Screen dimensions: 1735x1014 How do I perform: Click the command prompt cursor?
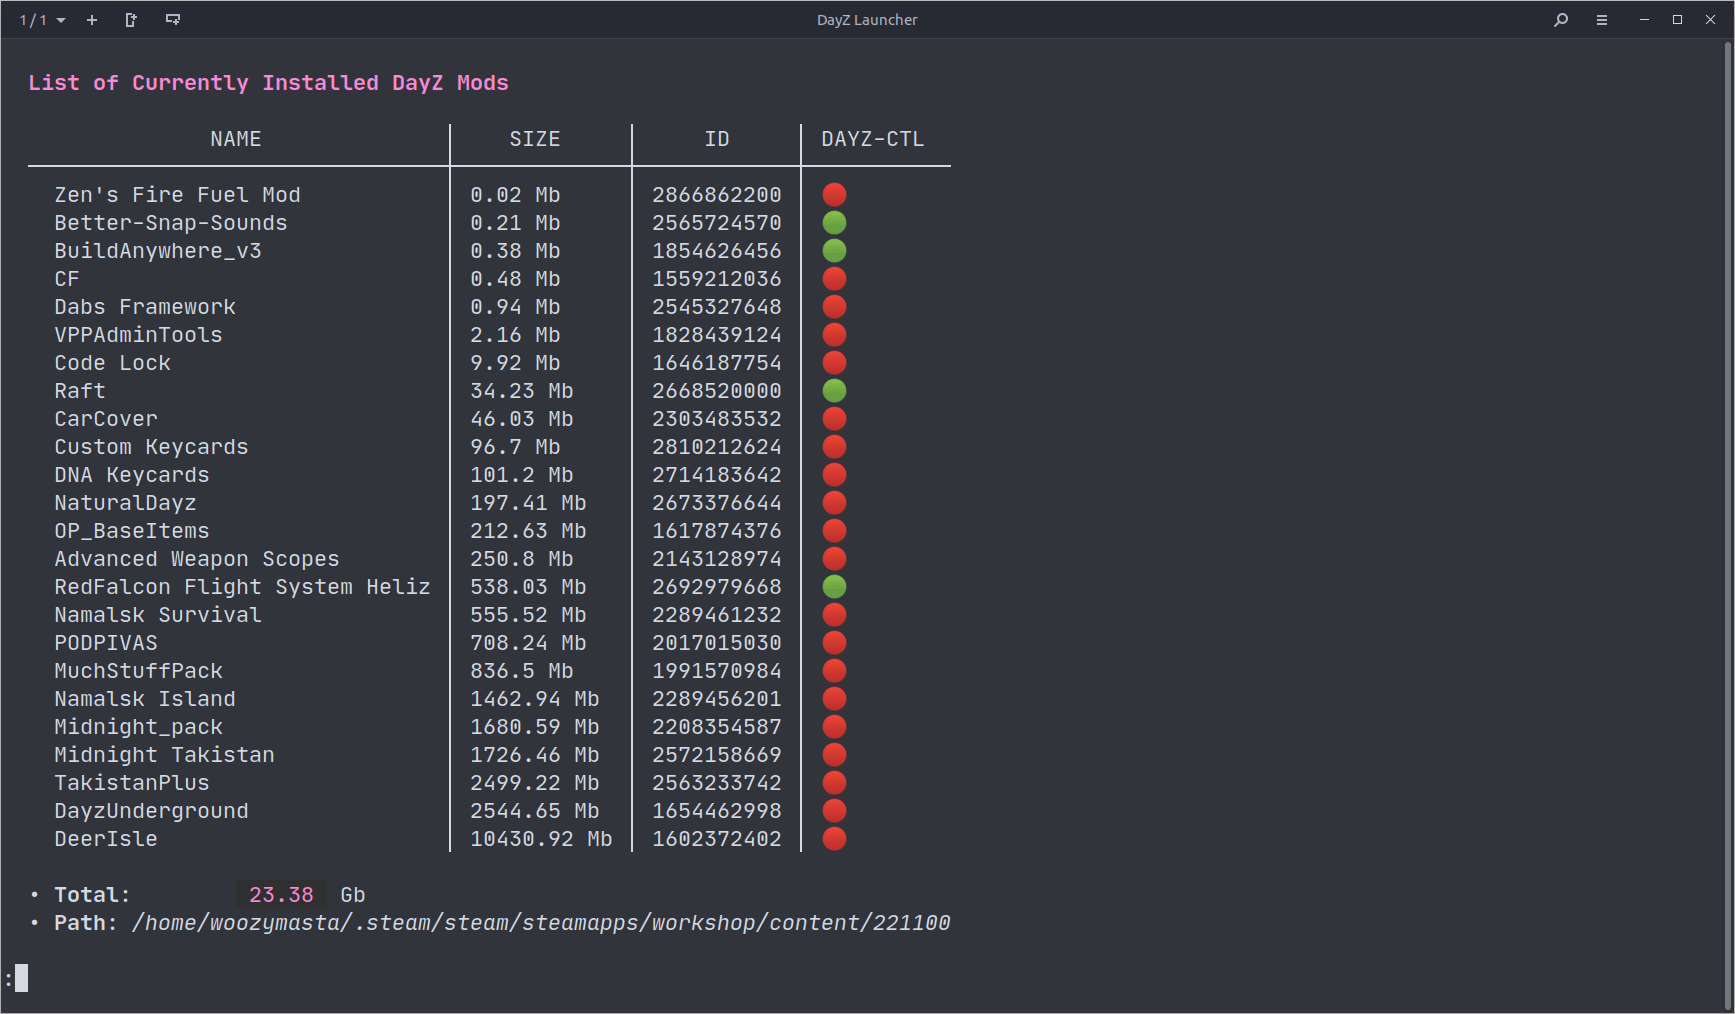(x=22, y=978)
